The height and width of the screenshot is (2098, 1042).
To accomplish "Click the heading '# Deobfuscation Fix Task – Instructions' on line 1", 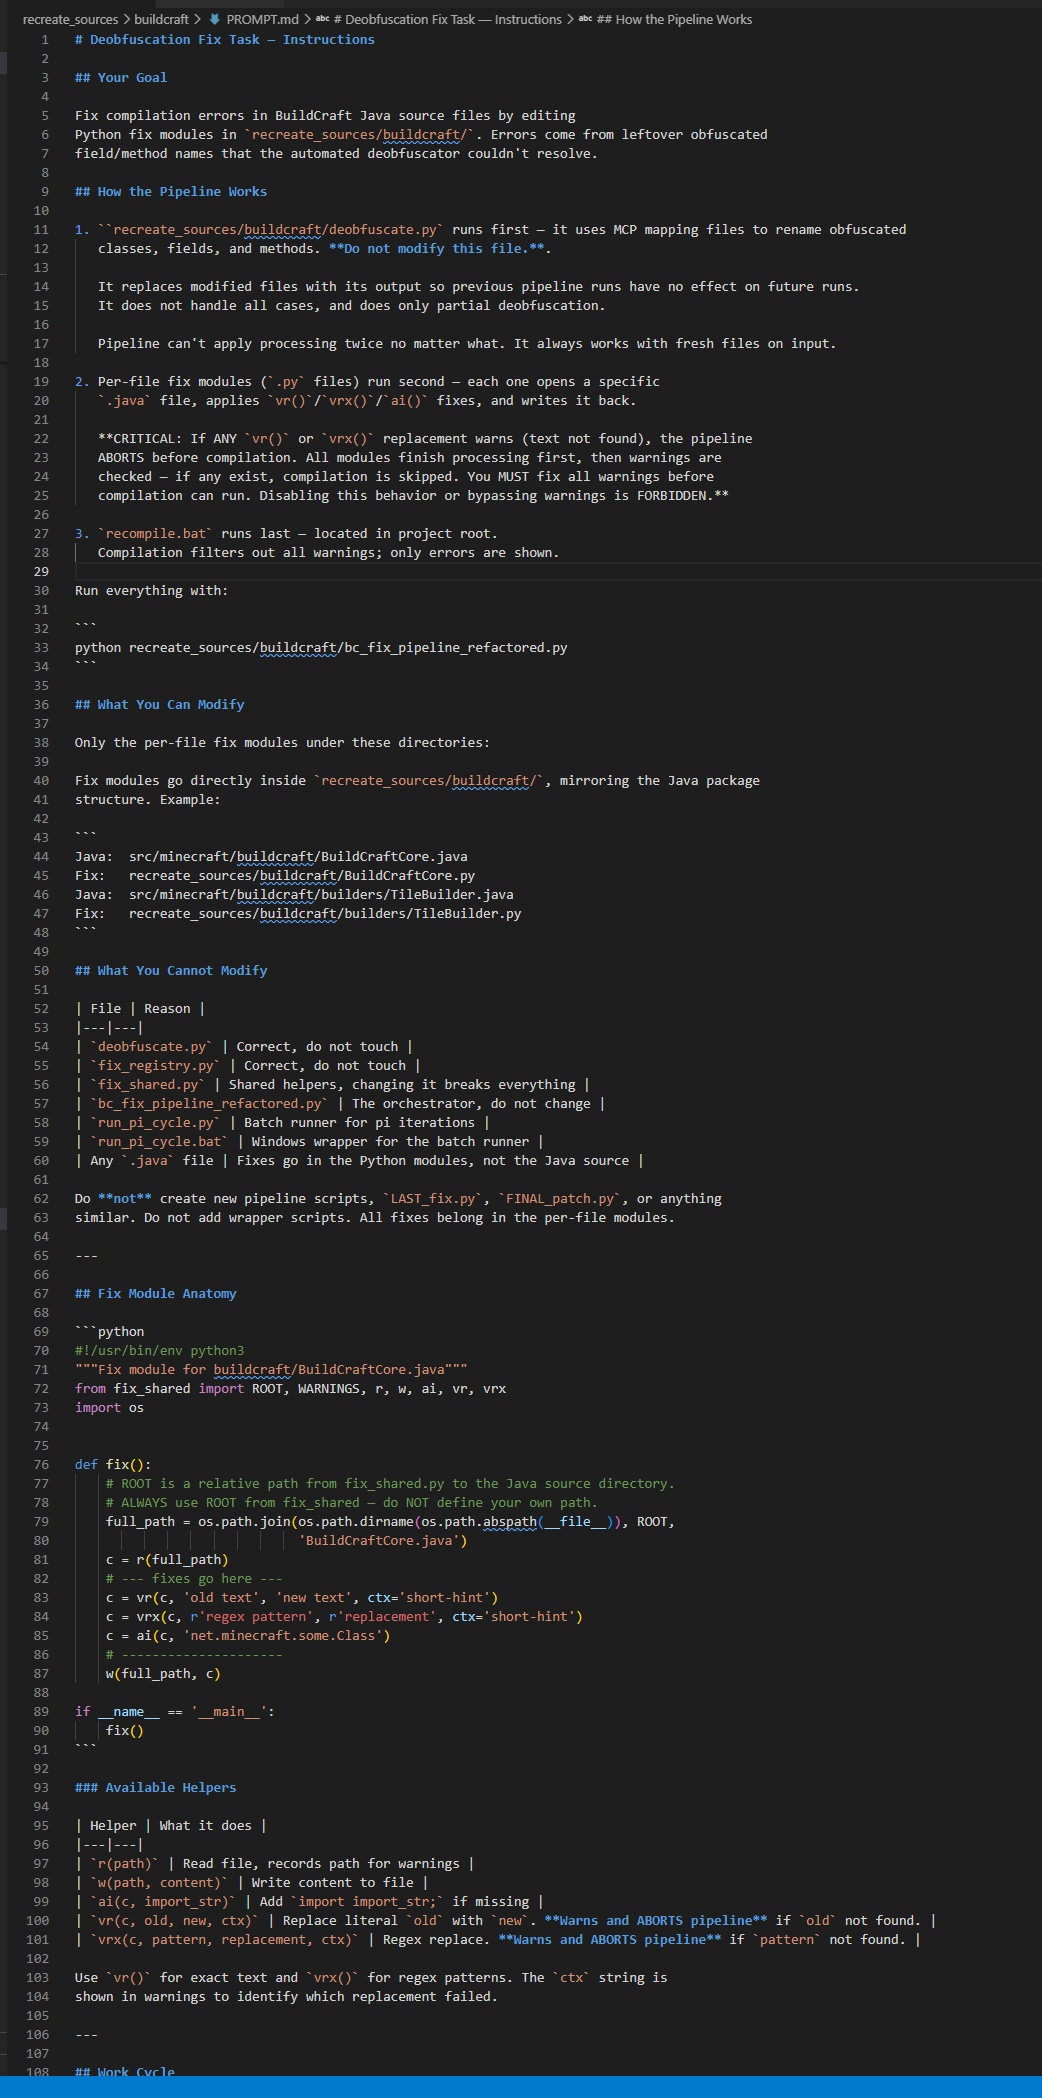I will [x=225, y=40].
